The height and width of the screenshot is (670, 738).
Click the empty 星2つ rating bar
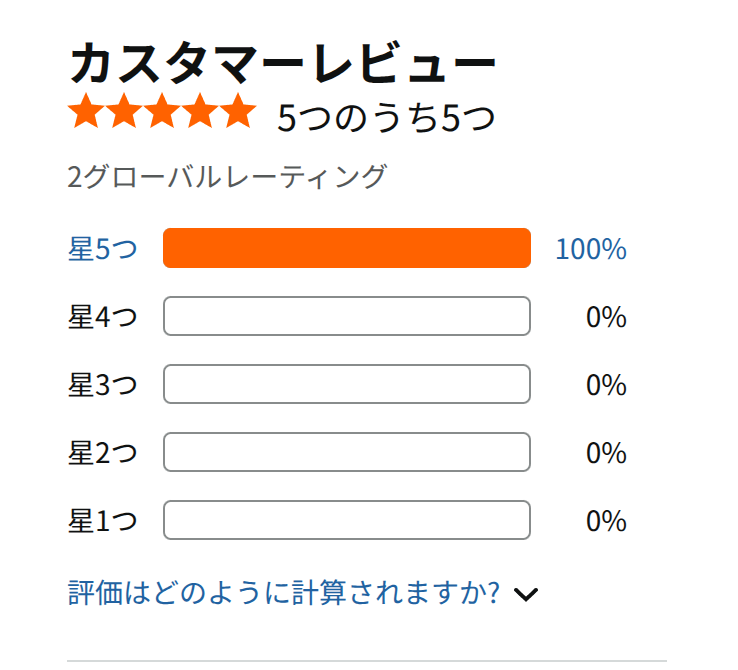click(x=347, y=452)
